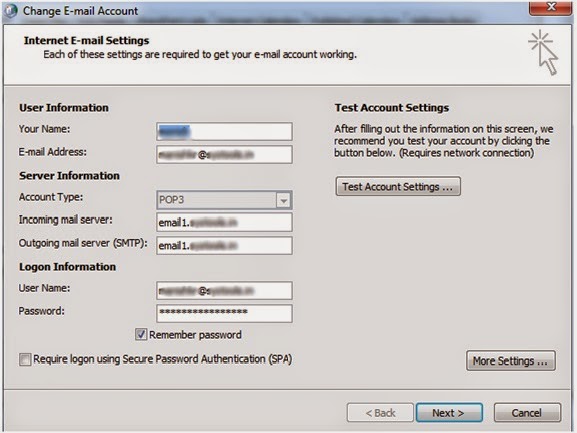Viewport: 577px width, 433px height.
Task: Click the 'Remember password' label text
Action: (x=195, y=335)
